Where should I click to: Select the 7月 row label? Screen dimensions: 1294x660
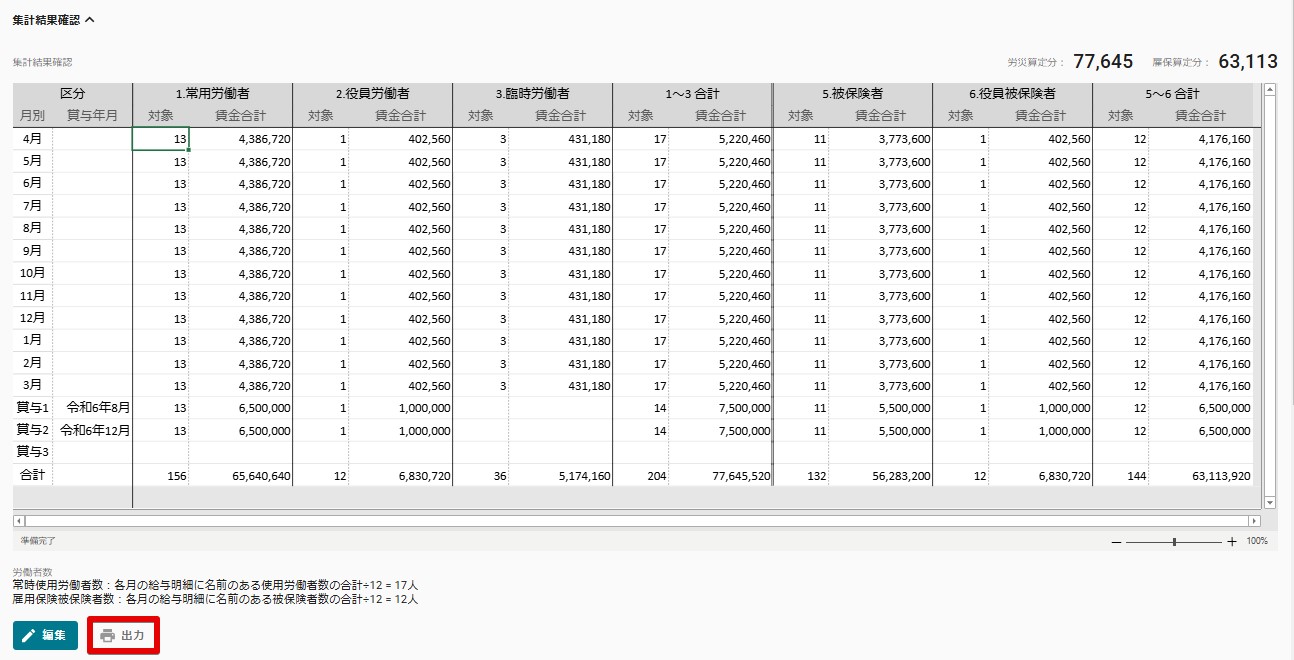(x=32, y=206)
